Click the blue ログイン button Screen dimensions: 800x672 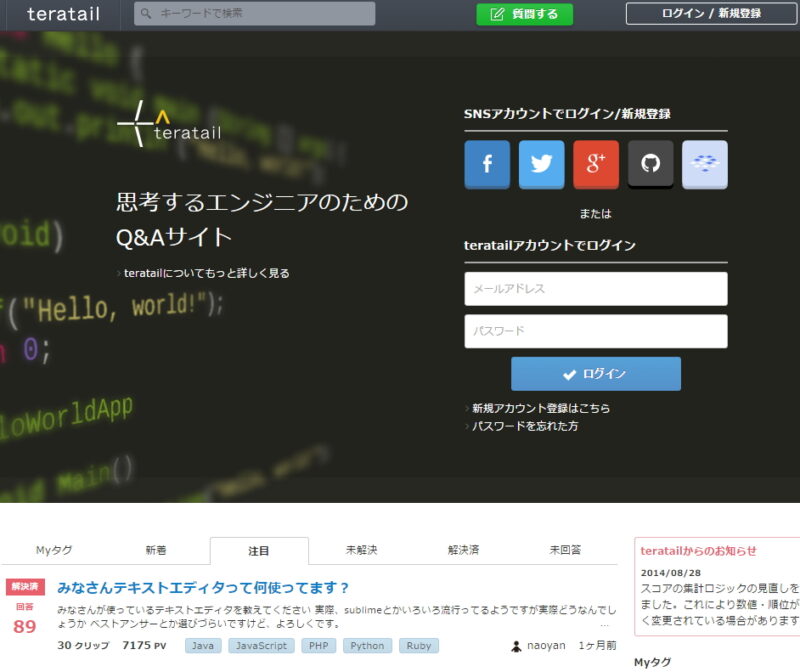pyautogui.click(x=595, y=373)
